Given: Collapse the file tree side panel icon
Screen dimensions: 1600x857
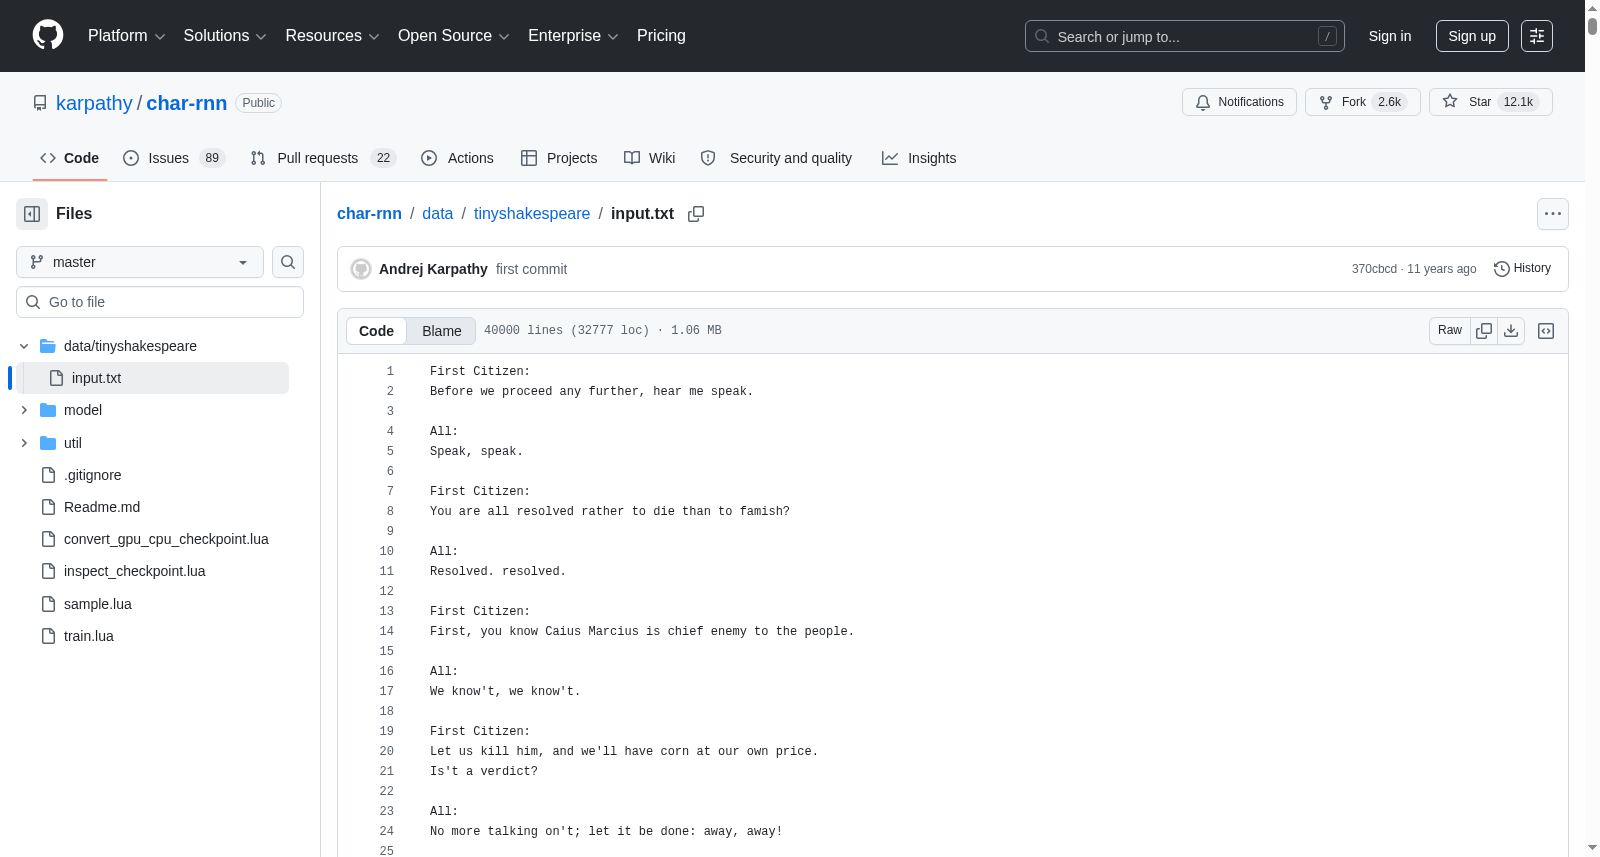Looking at the screenshot, I should coord(32,214).
